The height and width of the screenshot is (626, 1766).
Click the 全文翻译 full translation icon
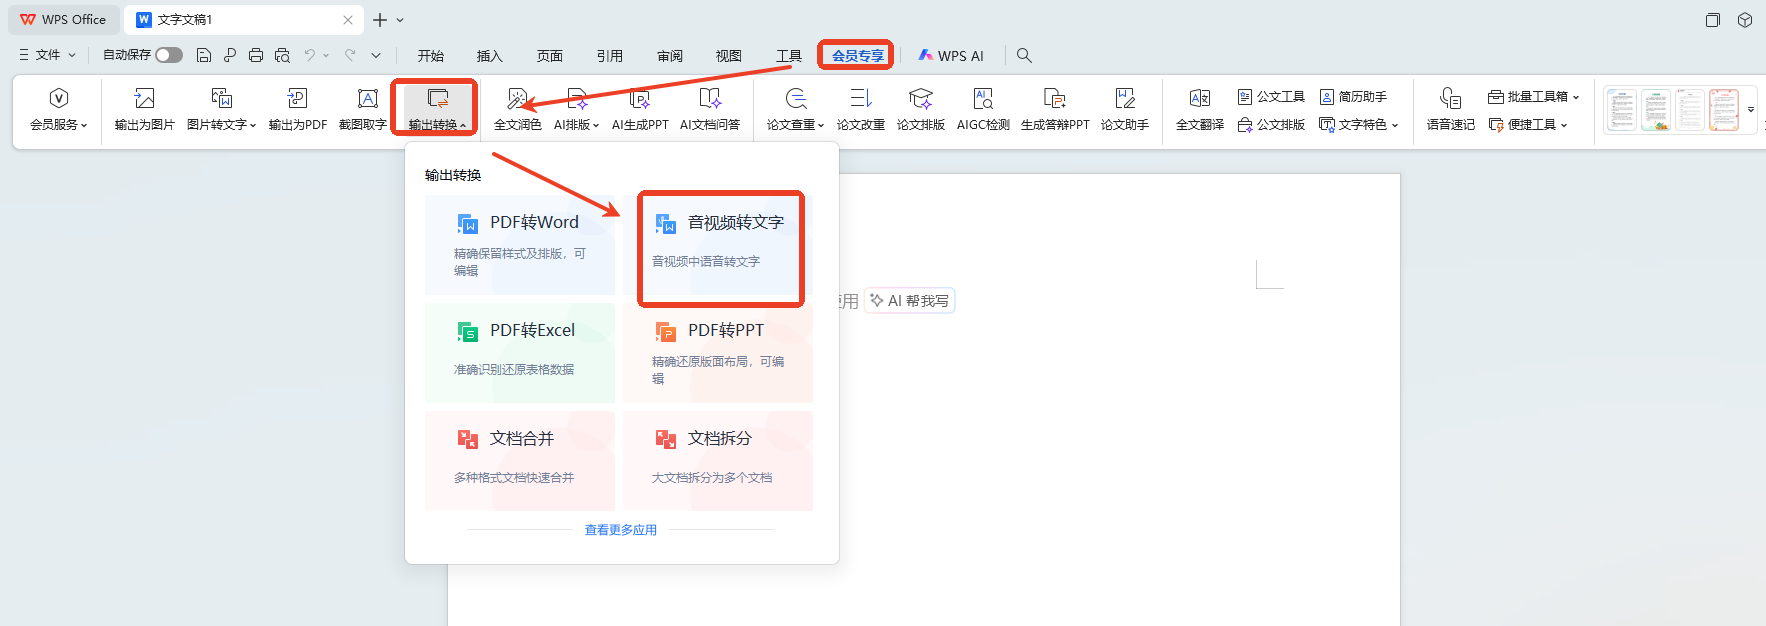pos(1200,98)
